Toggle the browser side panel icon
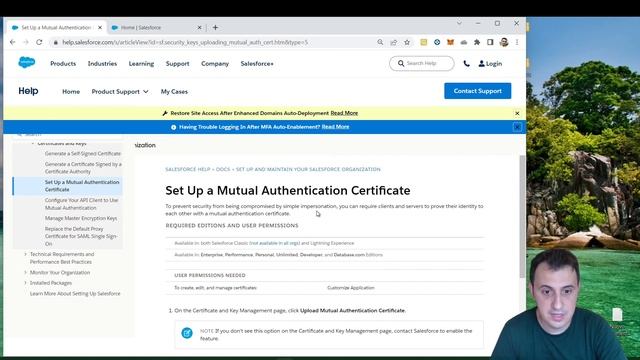 490,42
